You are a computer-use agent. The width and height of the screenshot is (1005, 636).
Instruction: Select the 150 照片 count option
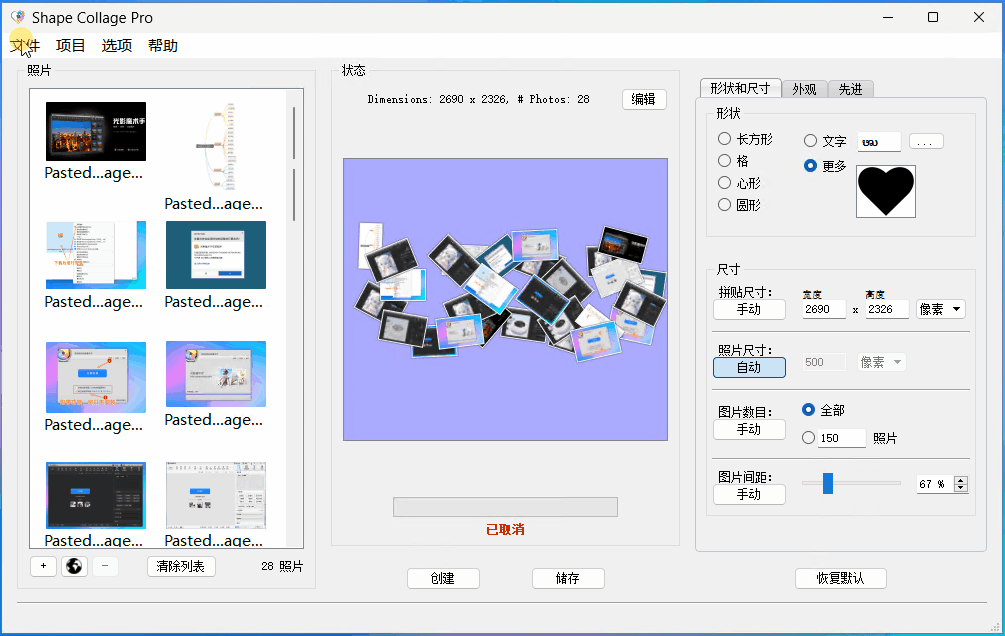coord(808,437)
